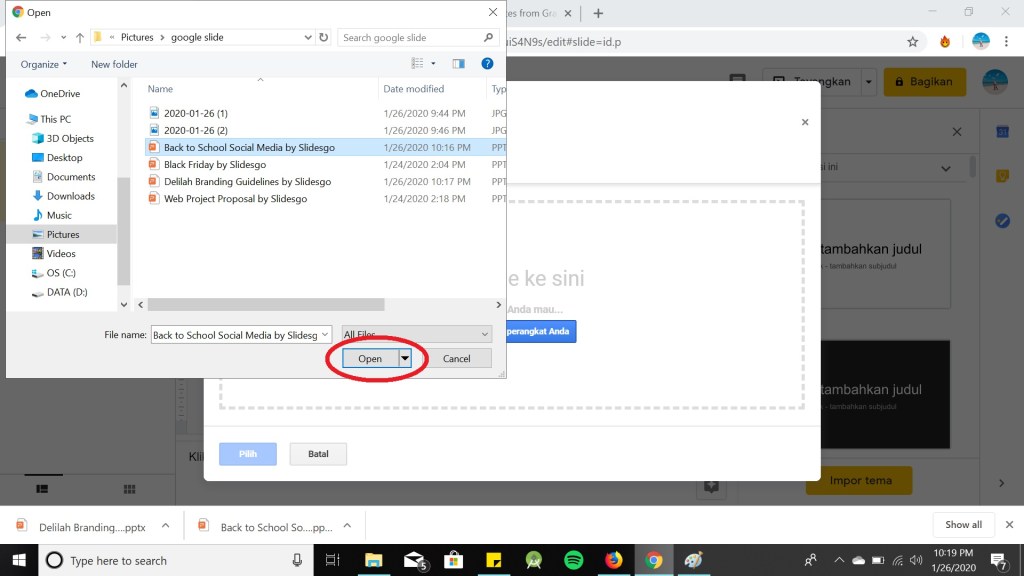1024x576 pixels.
Task: Click the Up one level arrow icon
Action: coord(80,38)
